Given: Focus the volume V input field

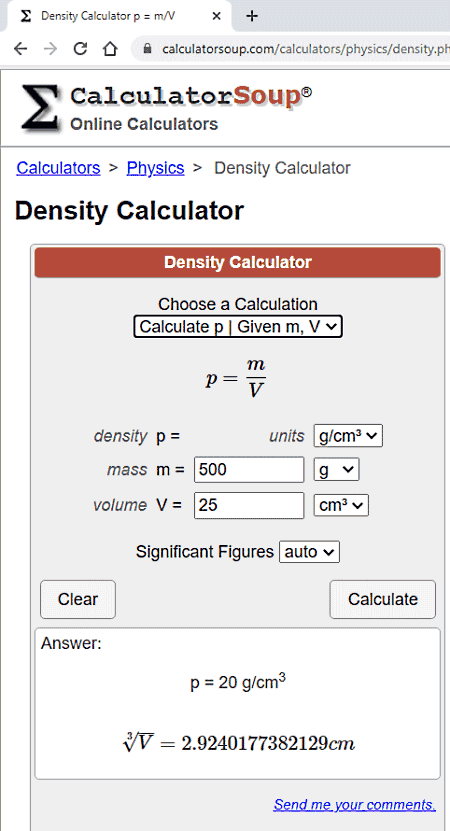Looking at the screenshot, I should tap(249, 505).
